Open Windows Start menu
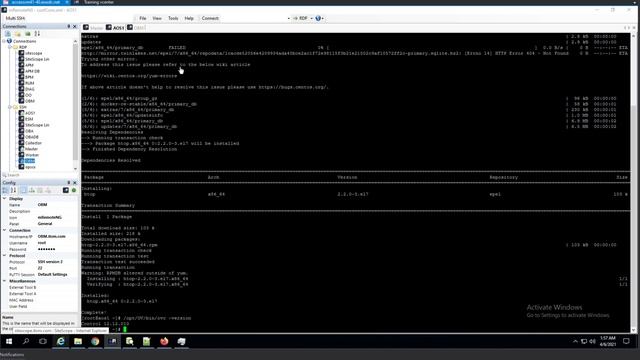Viewport: 640px width, 360px height. click(9, 341)
